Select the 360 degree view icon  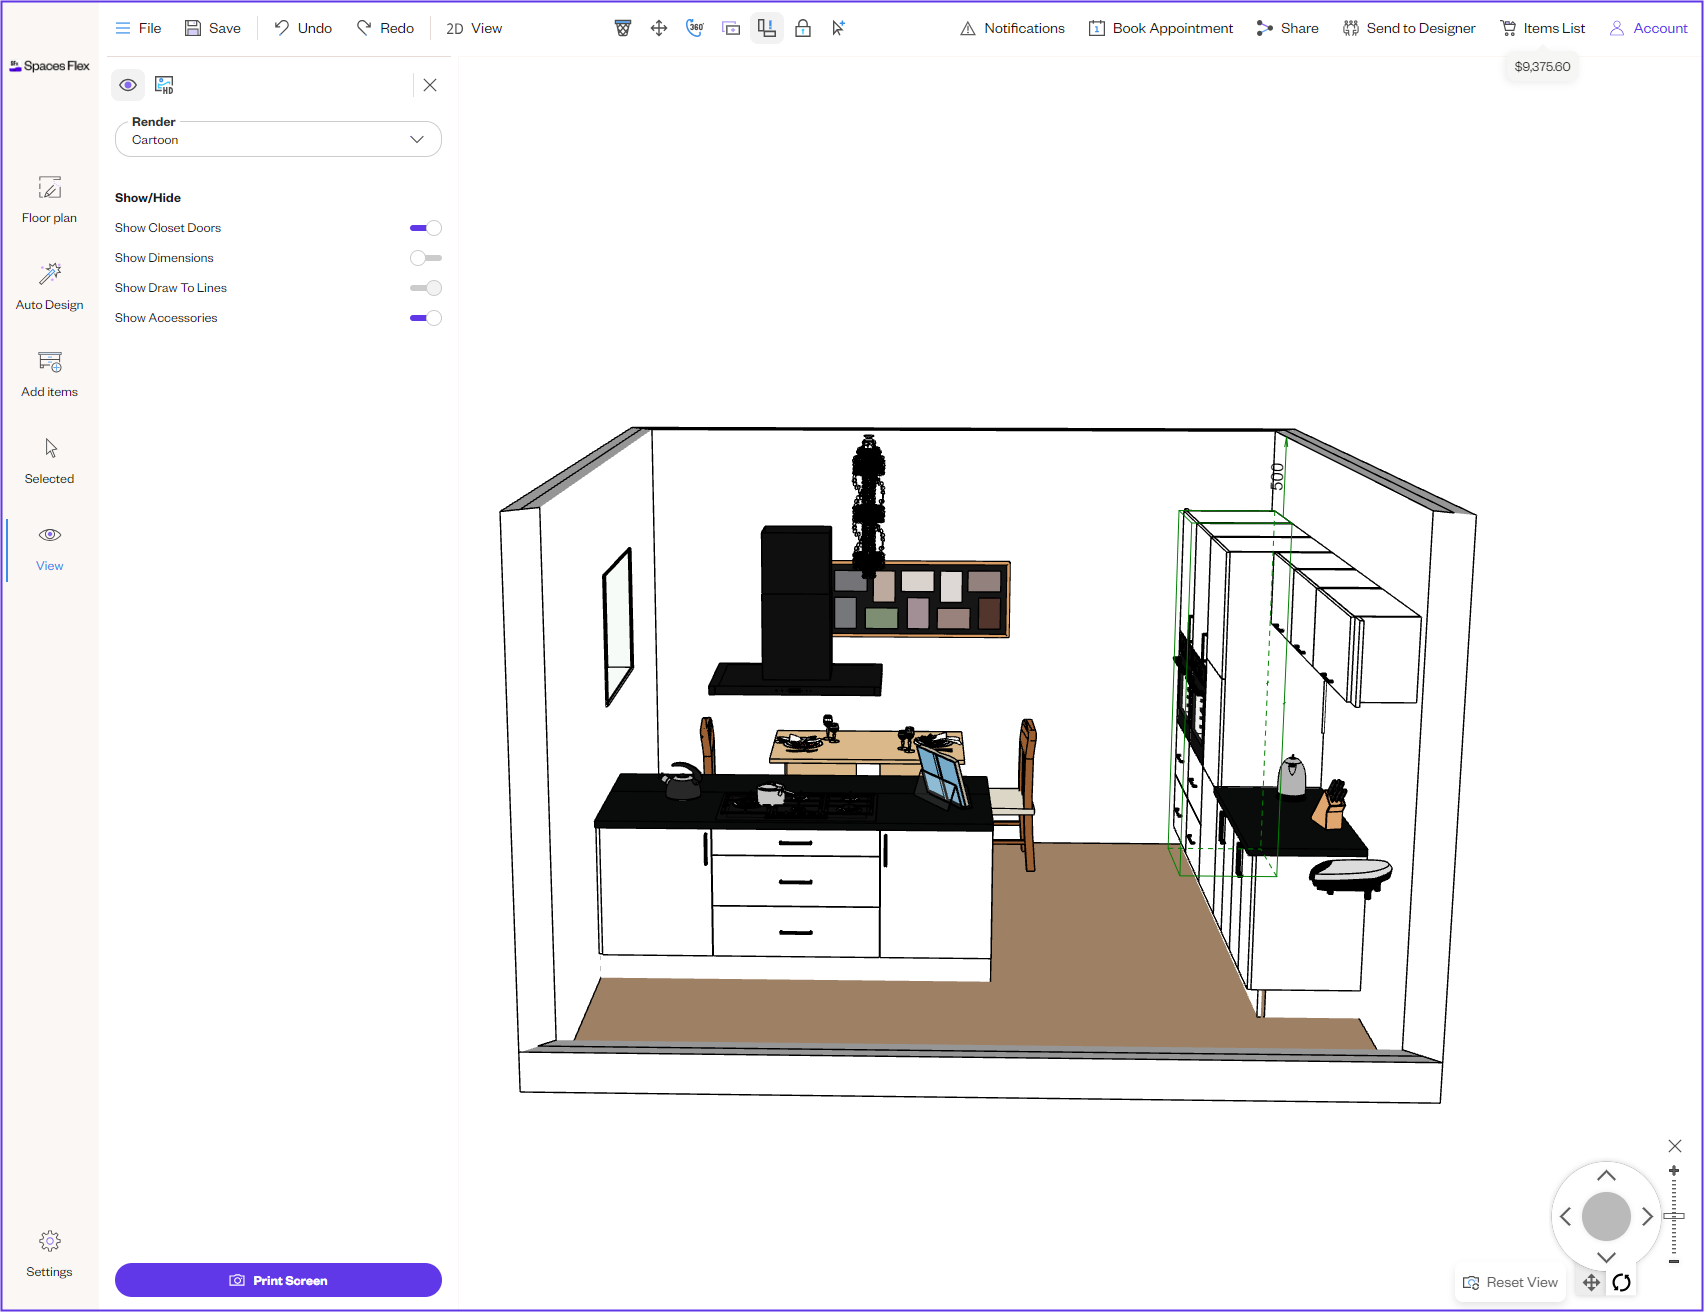pyautogui.click(x=695, y=28)
